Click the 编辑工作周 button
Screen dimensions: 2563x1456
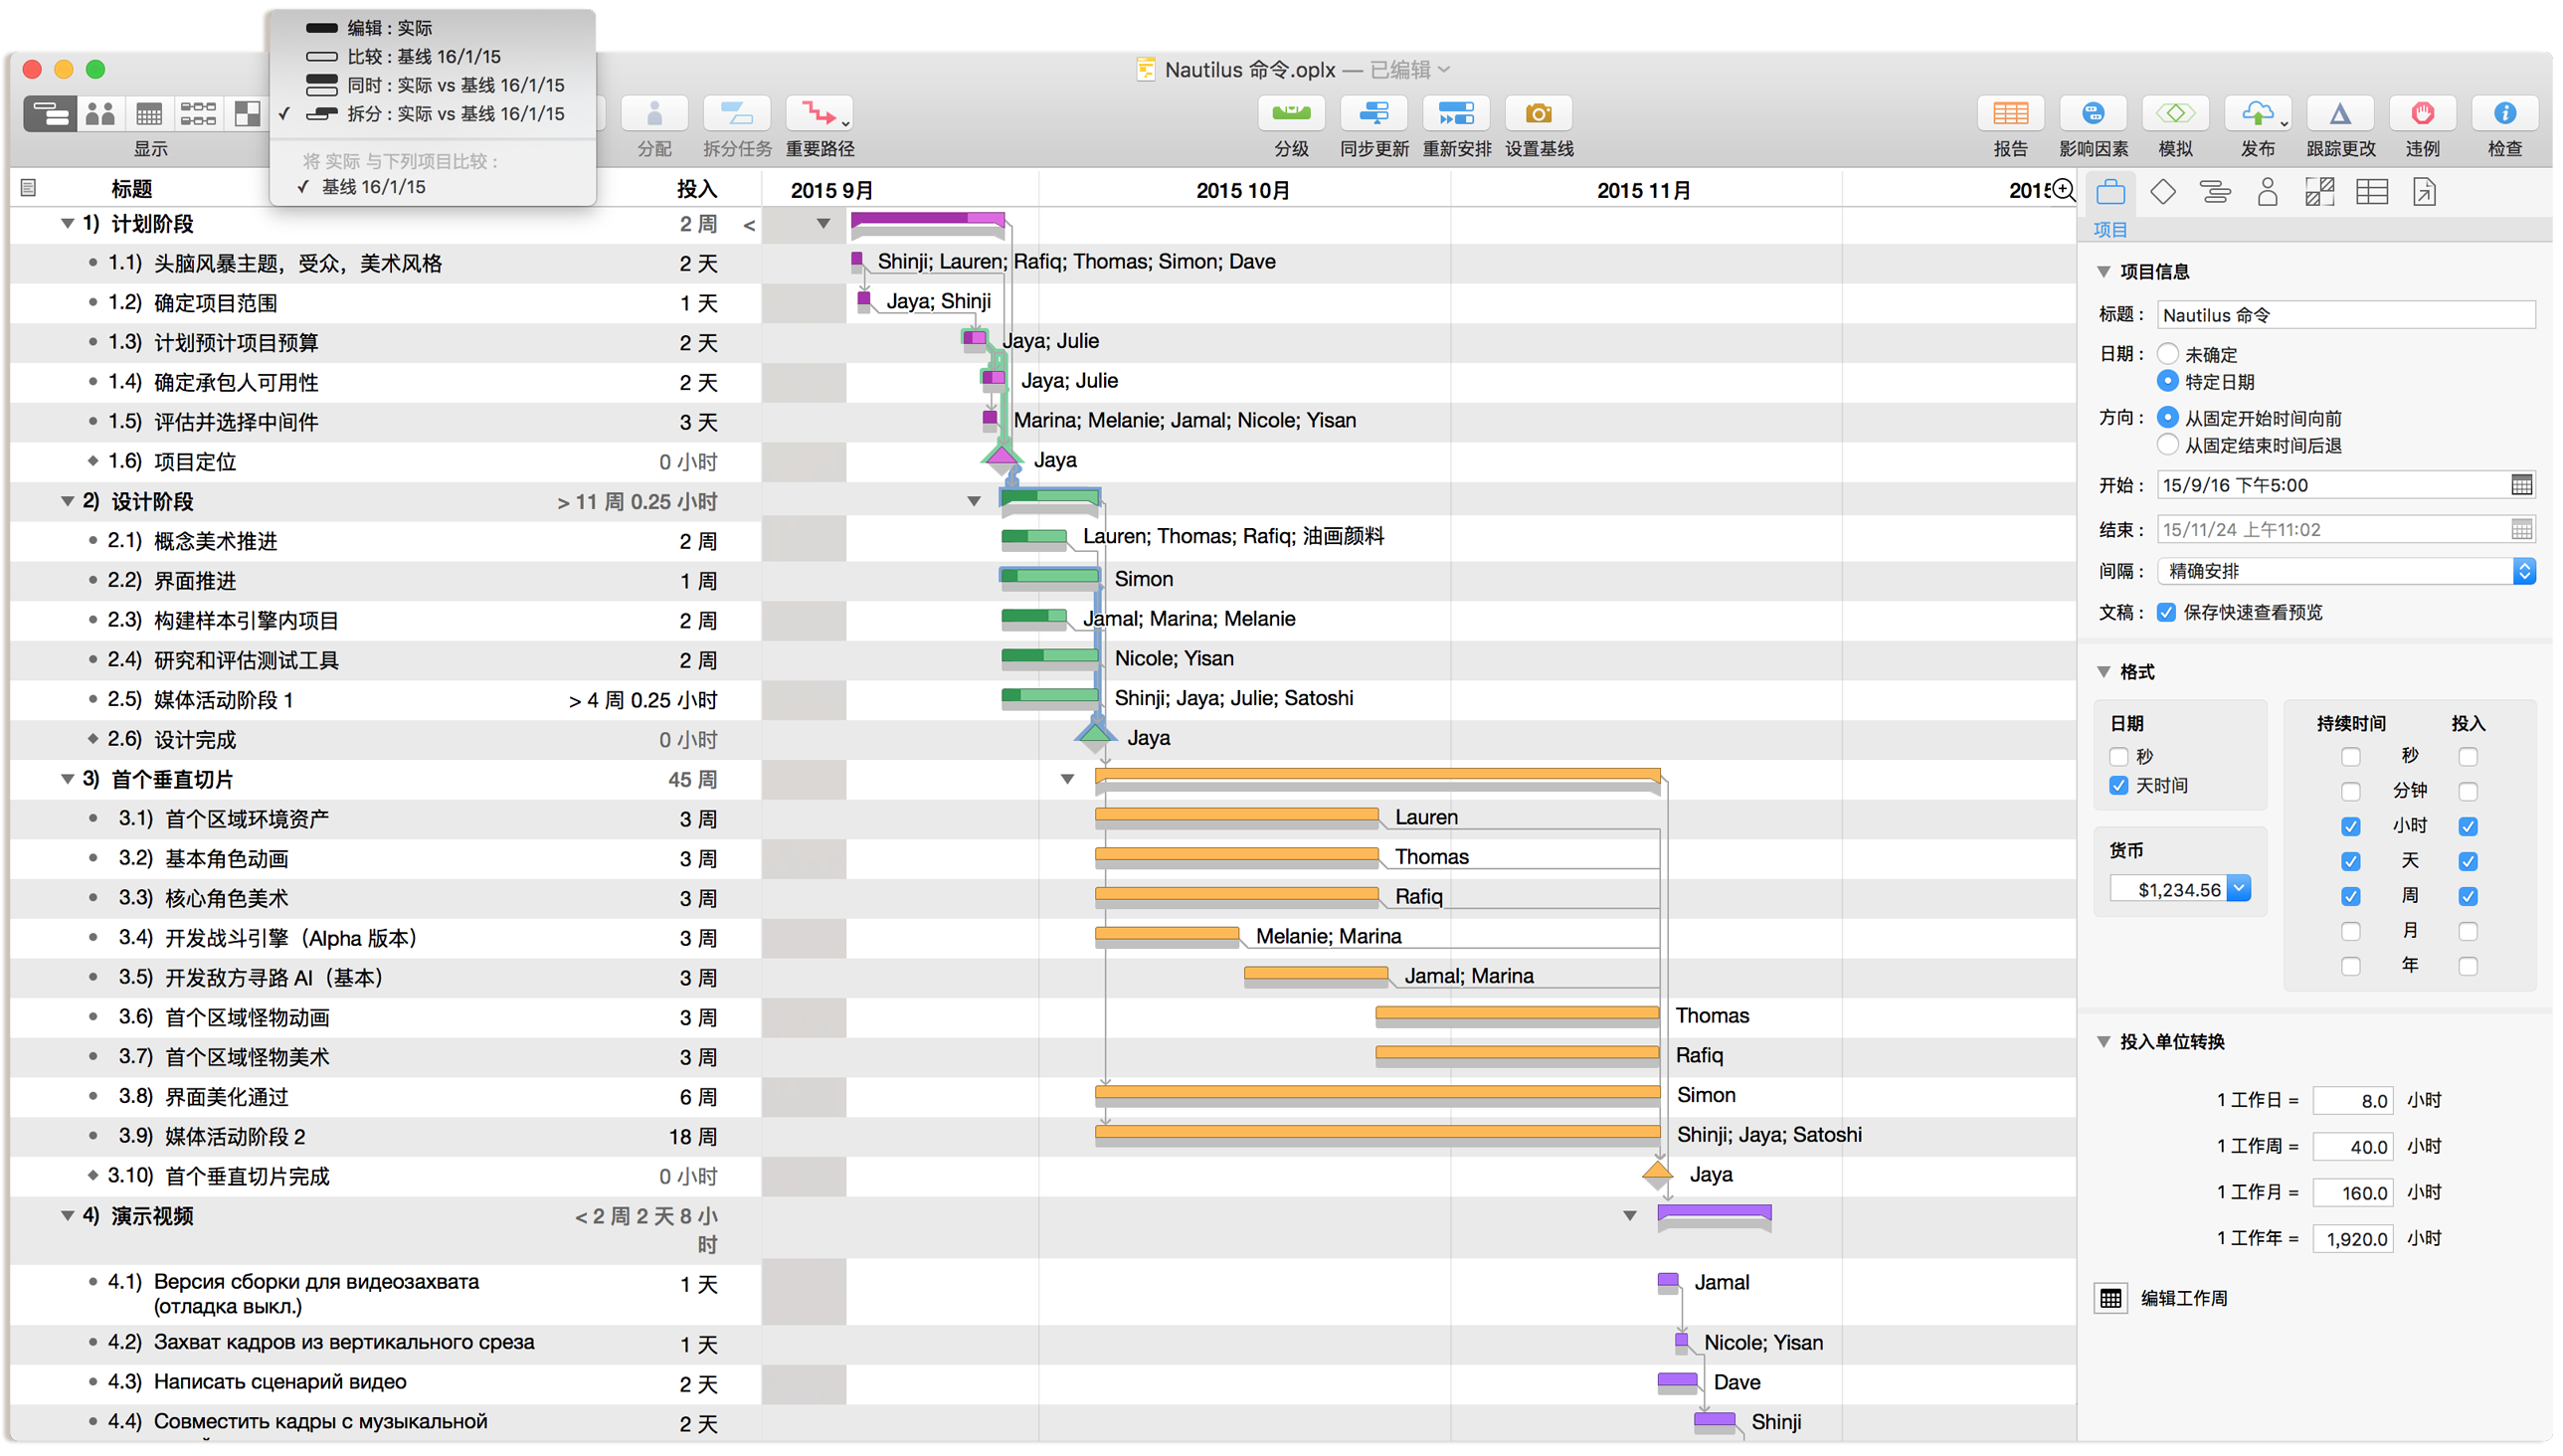(x=2111, y=1298)
